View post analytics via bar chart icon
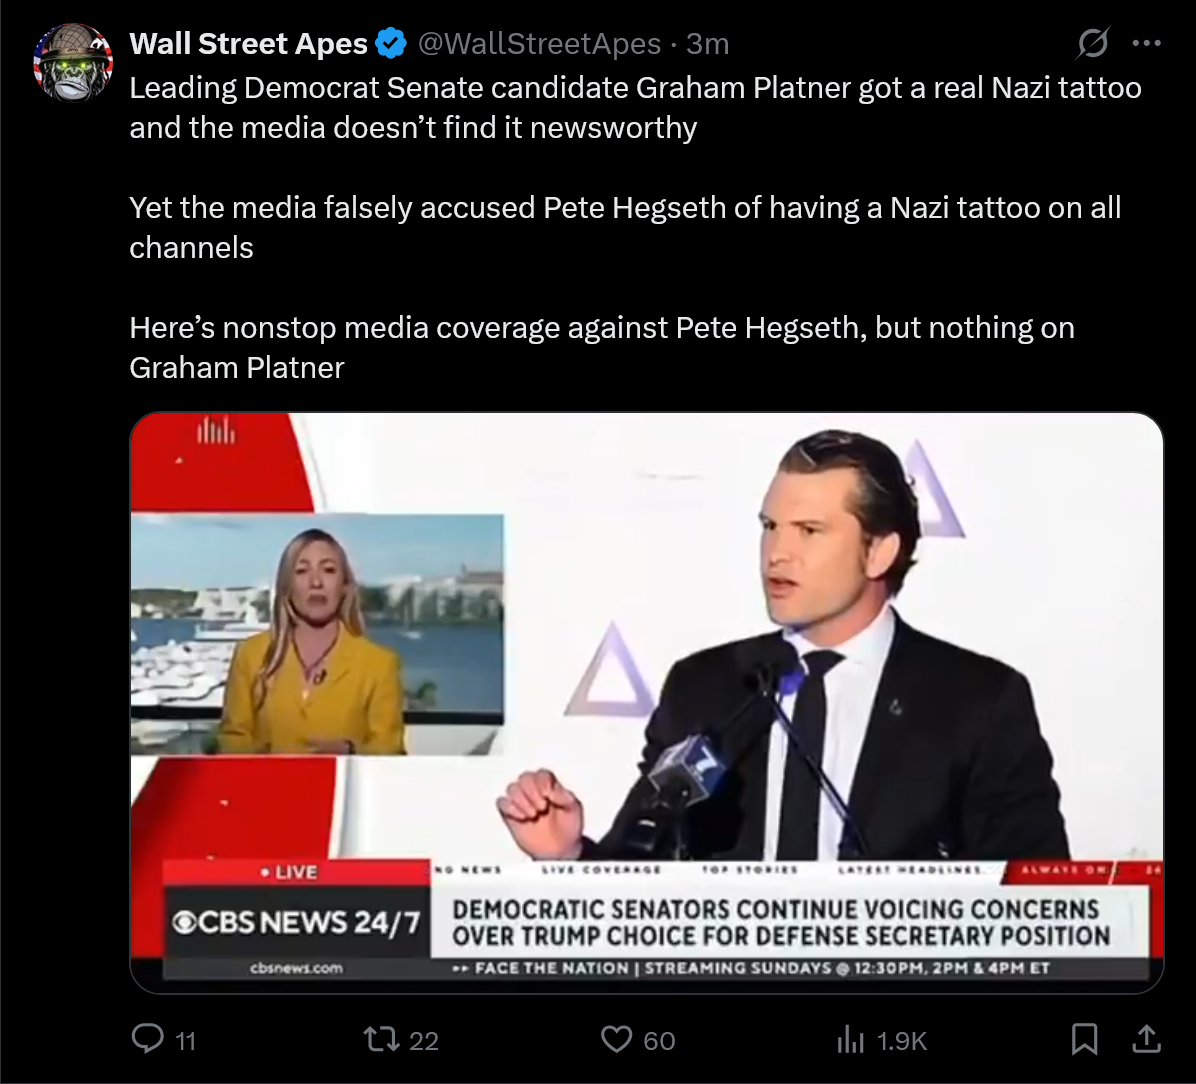1196x1084 pixels. pyautogui.click(x=850, y=1039)
